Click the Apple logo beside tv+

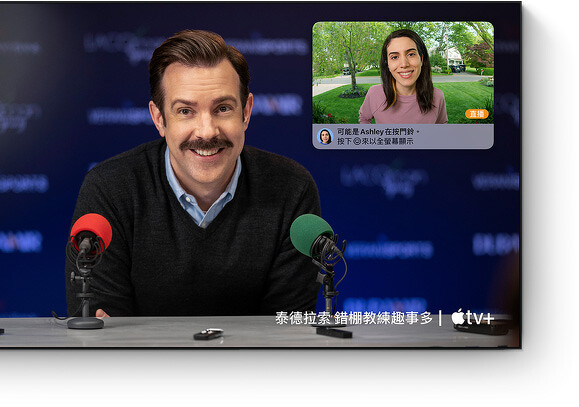(458, 317)
